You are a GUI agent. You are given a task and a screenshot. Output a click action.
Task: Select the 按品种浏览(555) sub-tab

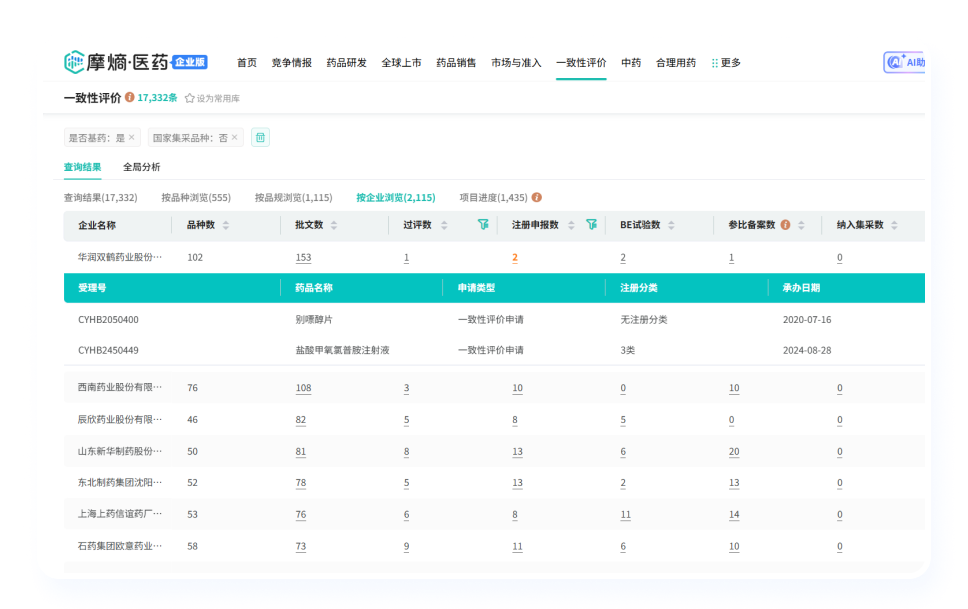pyautogui.click(x=196, y=198)
